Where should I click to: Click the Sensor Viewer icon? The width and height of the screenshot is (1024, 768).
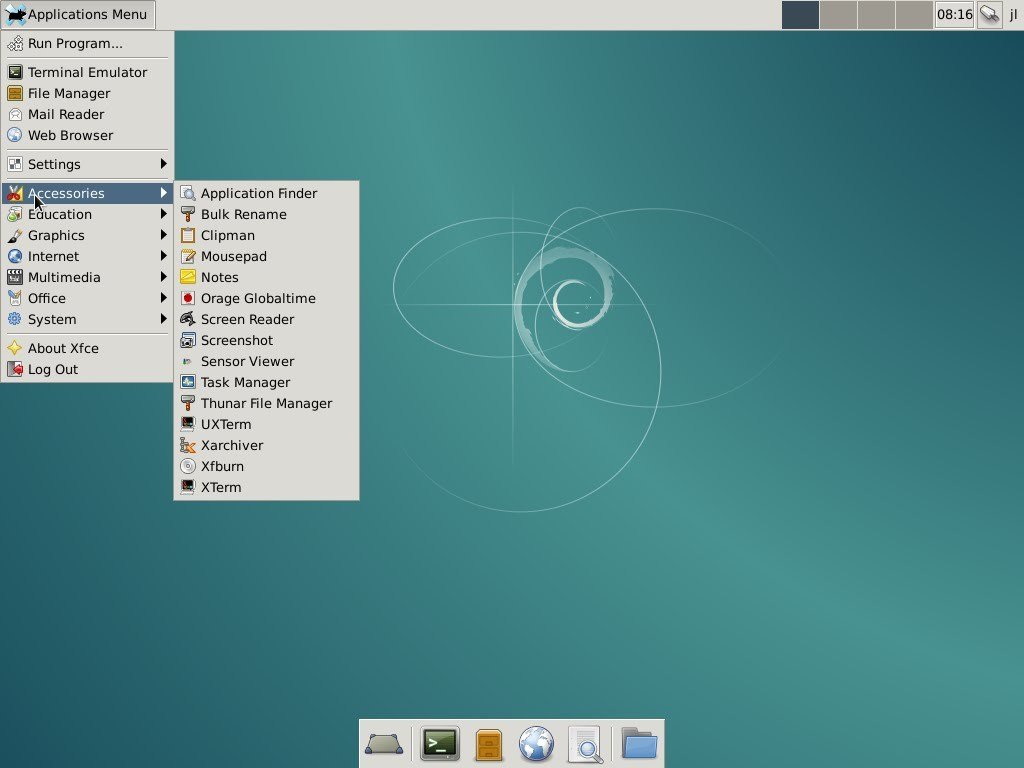(187, 361)
